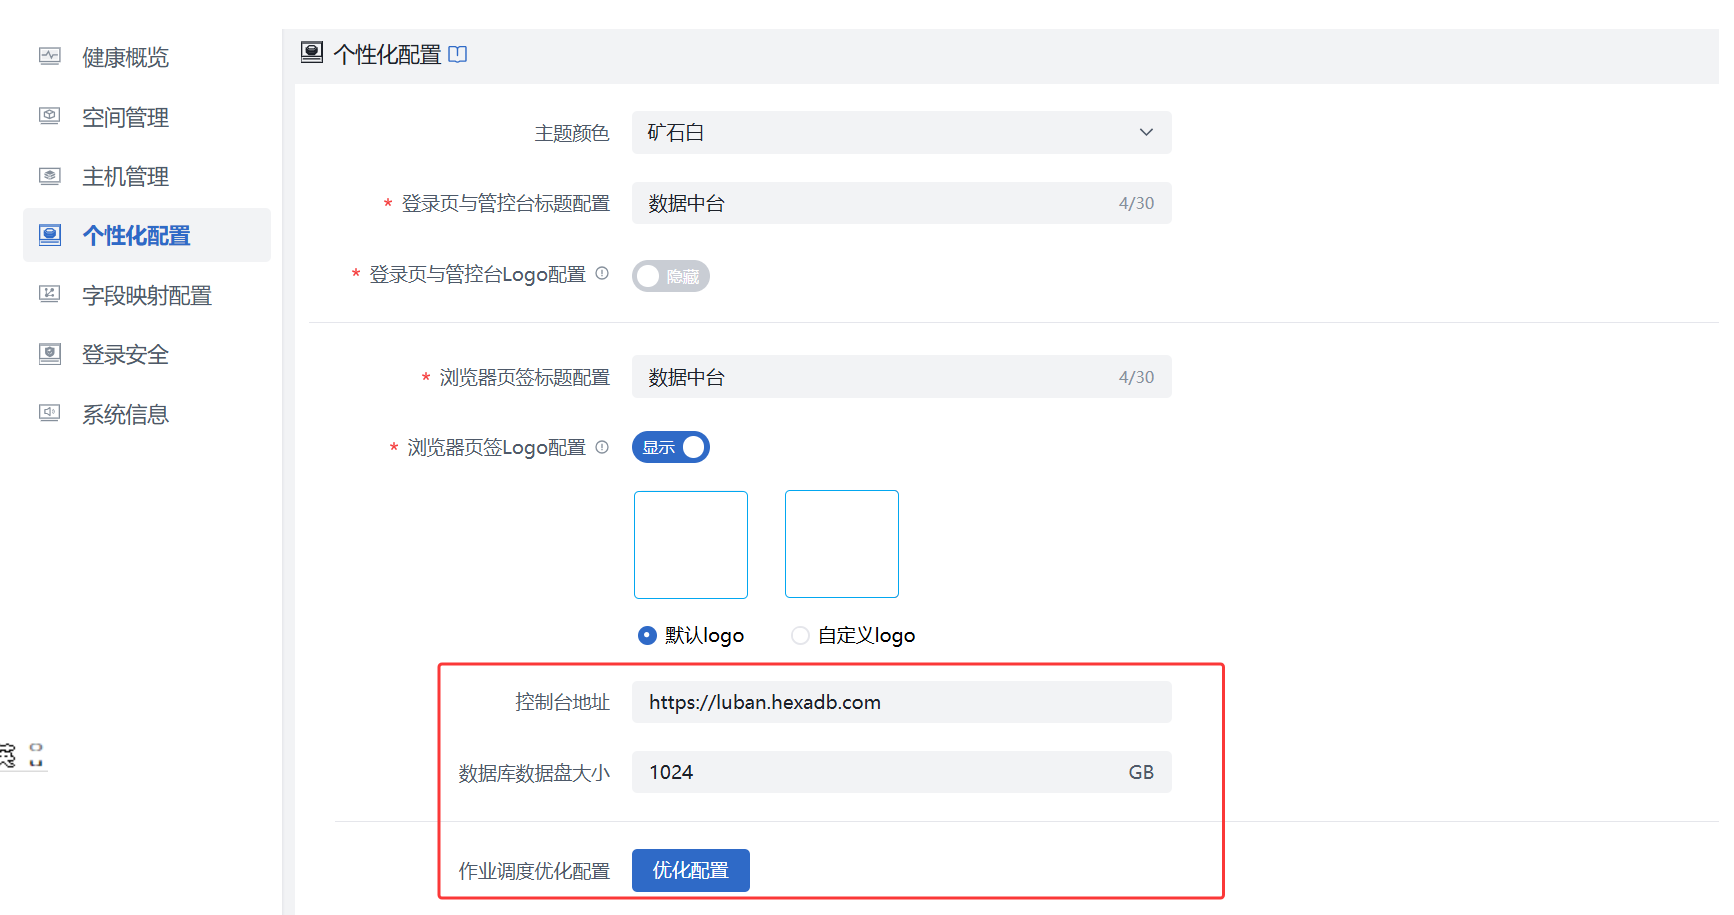Click the 登录安全 shield icon

tap(50, 353)
